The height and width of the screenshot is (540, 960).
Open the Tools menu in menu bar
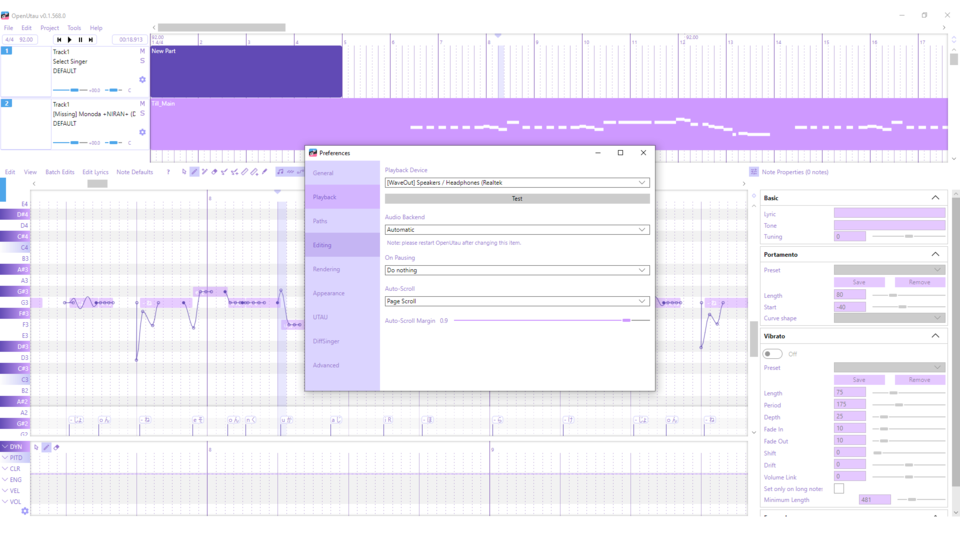click(74, 28)
